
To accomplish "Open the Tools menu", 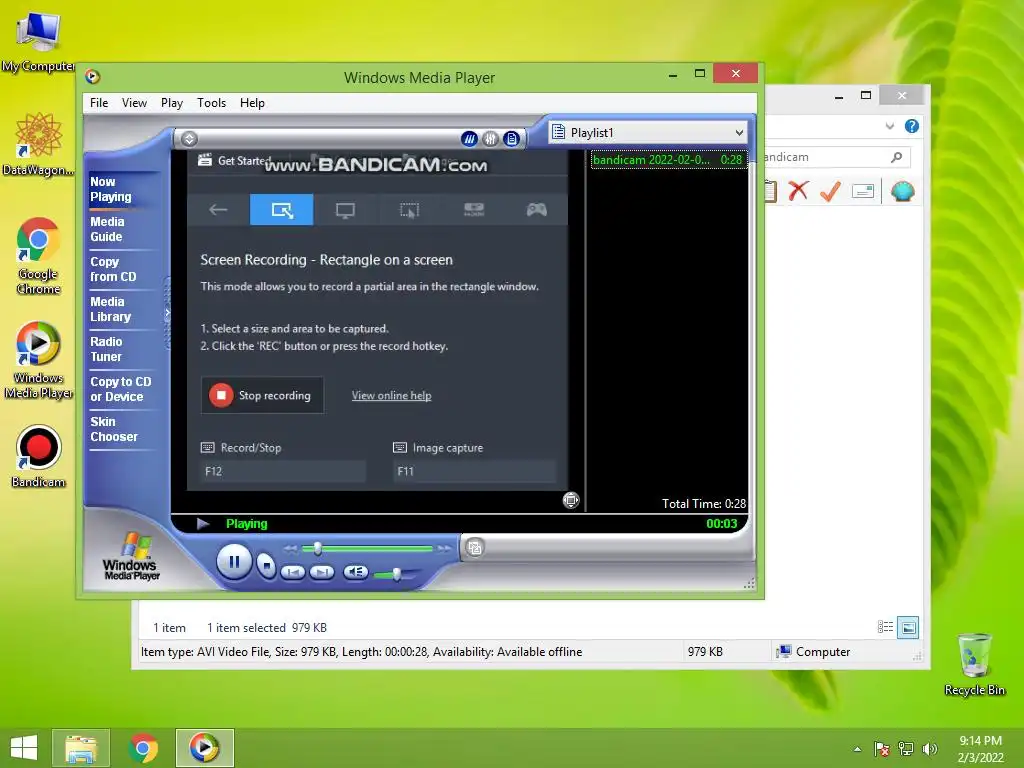I will coord(212,103).
